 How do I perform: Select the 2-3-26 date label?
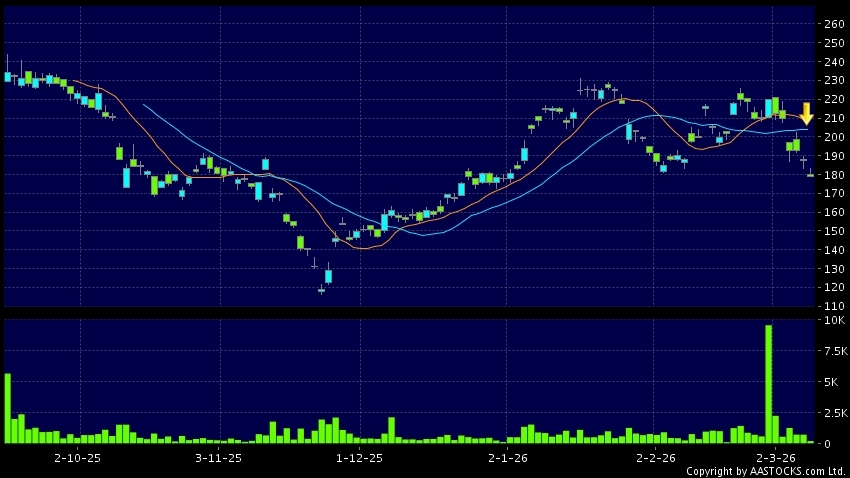(775, 457)
